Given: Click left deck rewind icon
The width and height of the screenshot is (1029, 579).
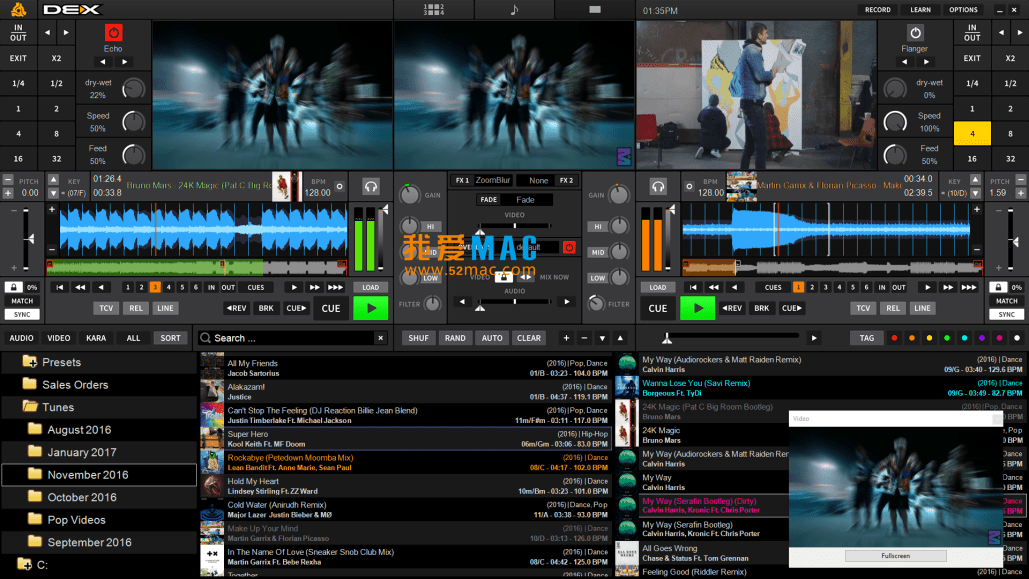Looking at the screenshot, I should click(80, 288).
